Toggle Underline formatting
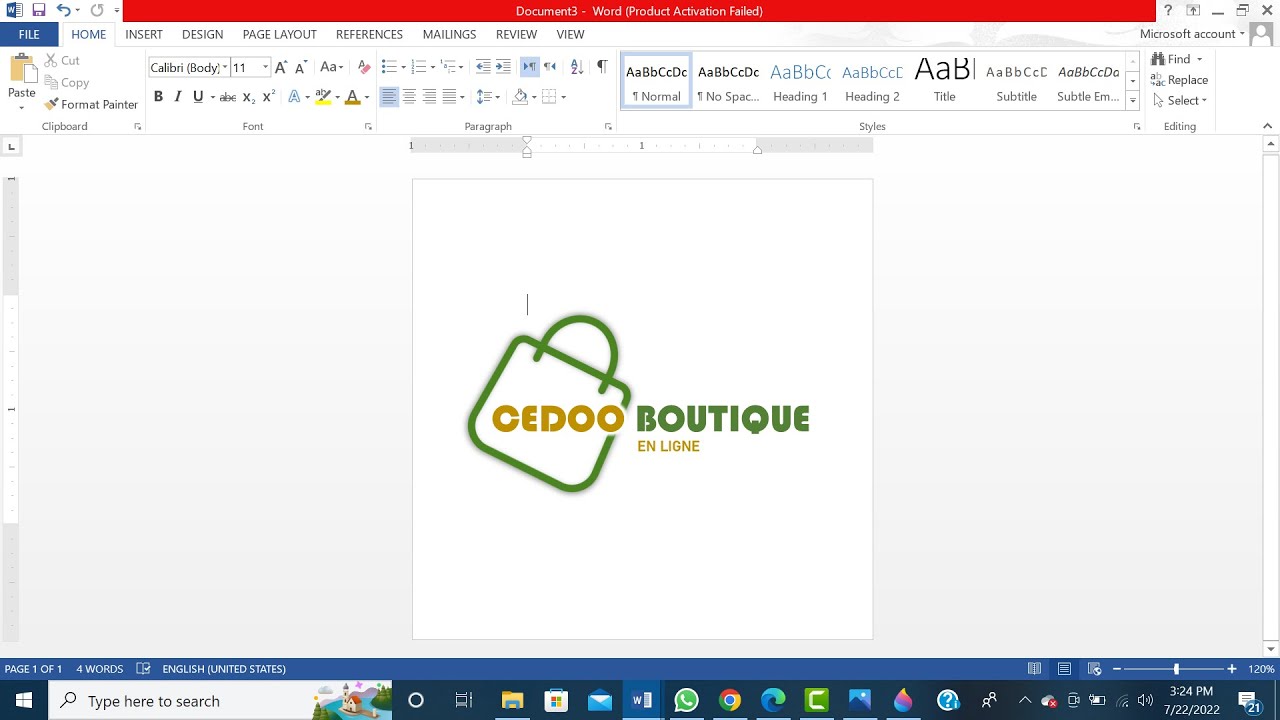 tap(198, 97)
